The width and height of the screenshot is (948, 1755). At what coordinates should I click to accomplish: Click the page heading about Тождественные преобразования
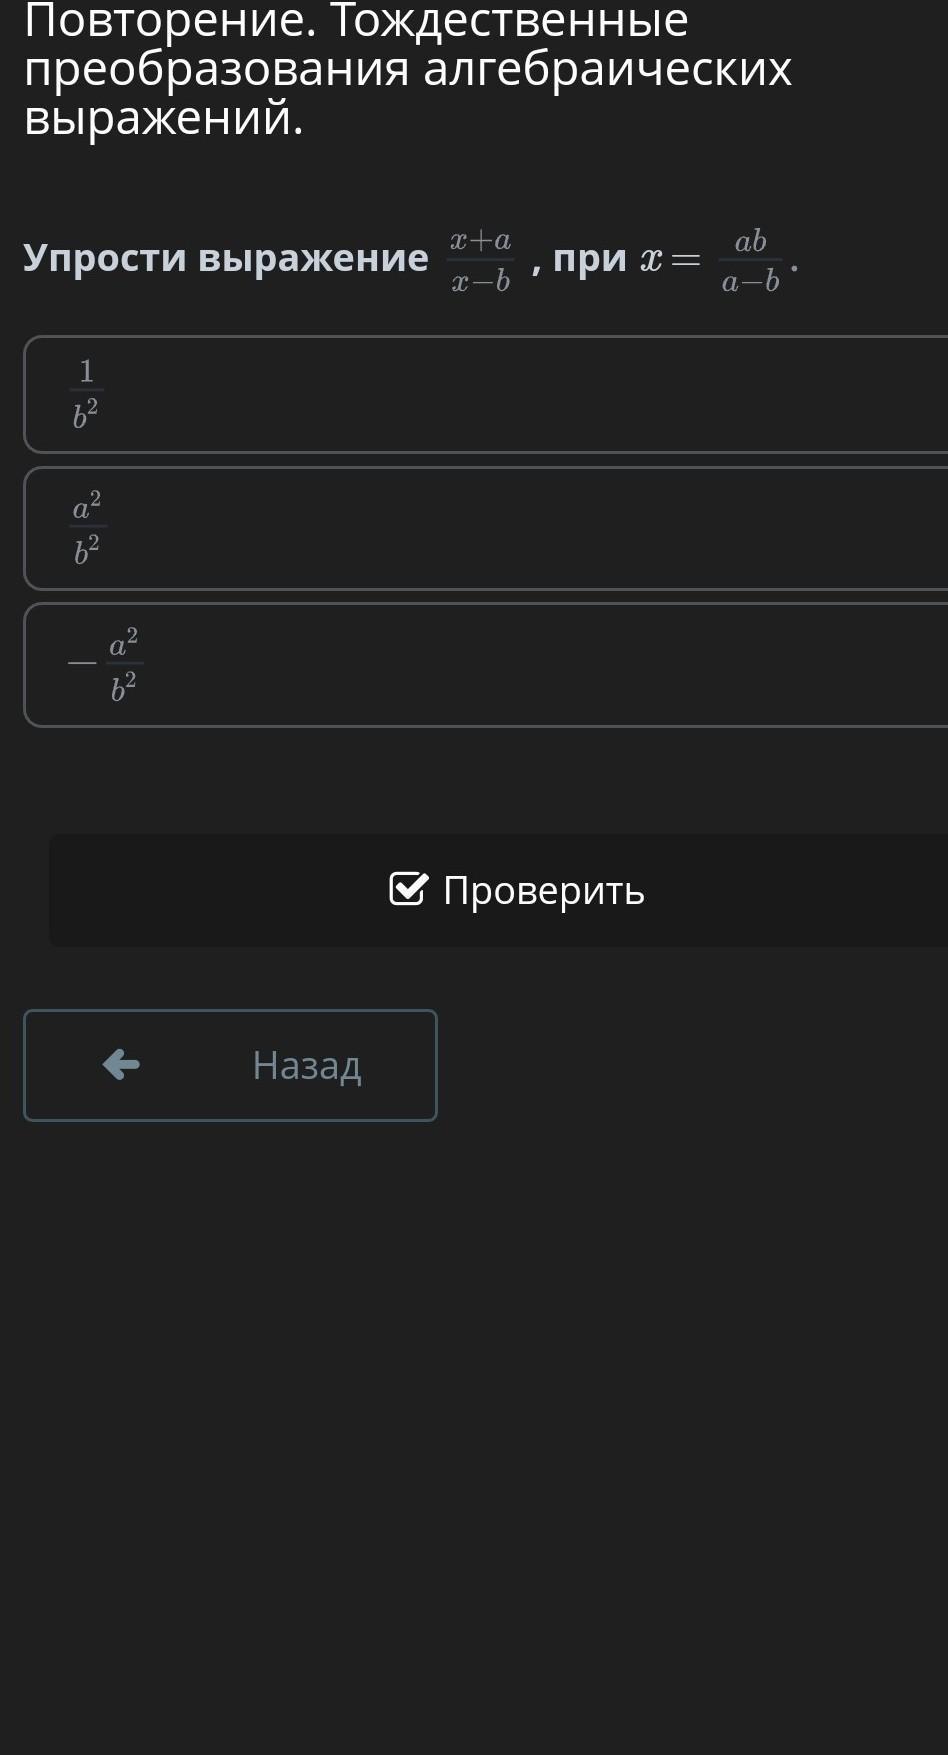tap(408, 70)
